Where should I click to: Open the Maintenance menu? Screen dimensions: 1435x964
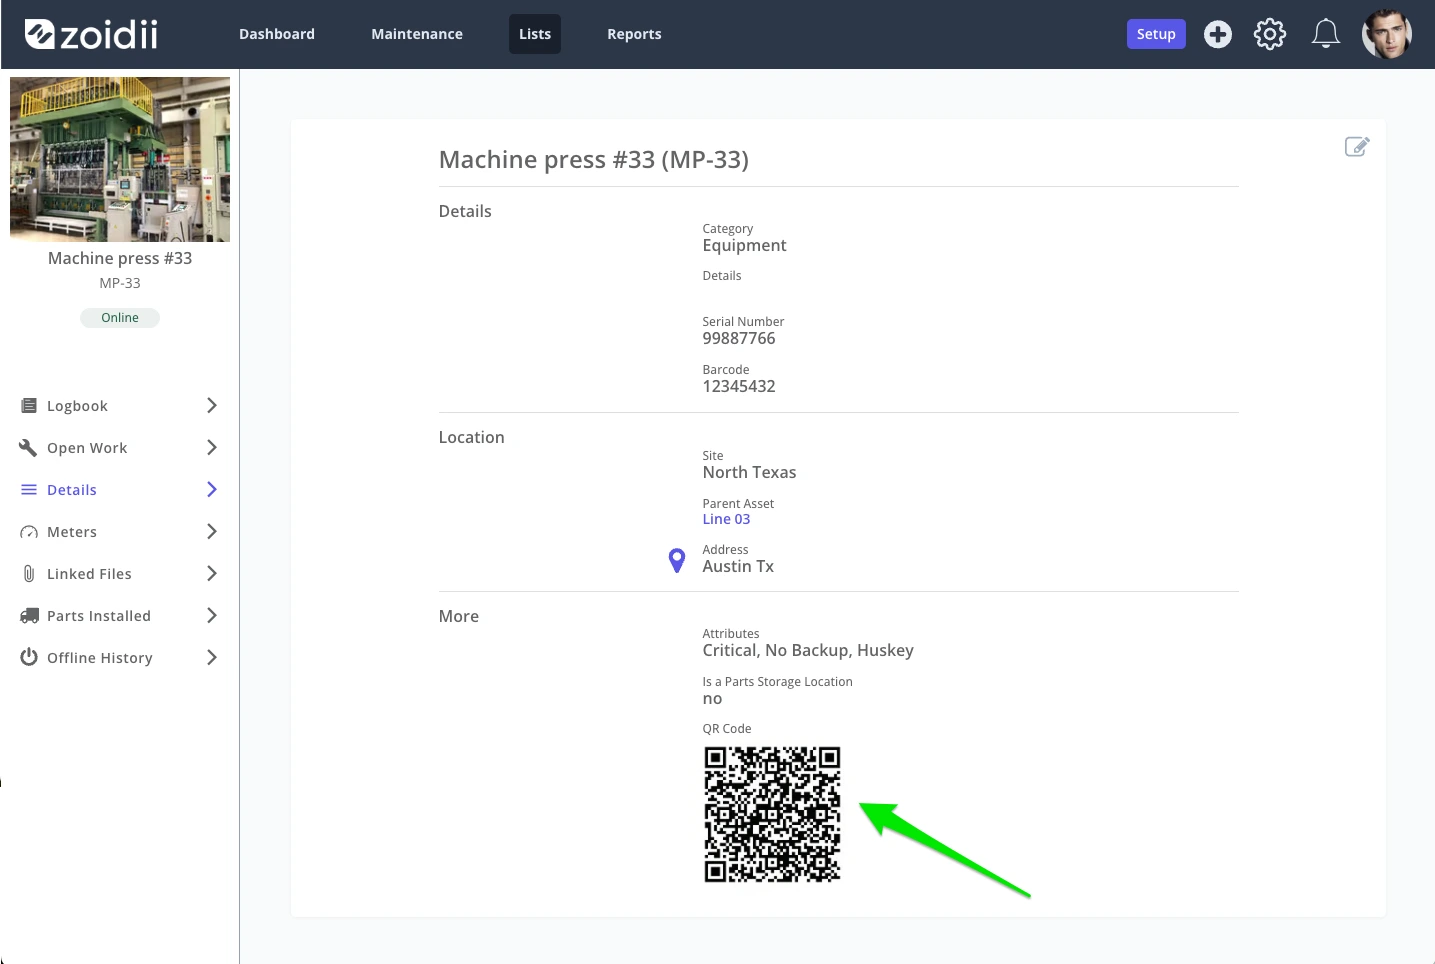click(417, 34)
